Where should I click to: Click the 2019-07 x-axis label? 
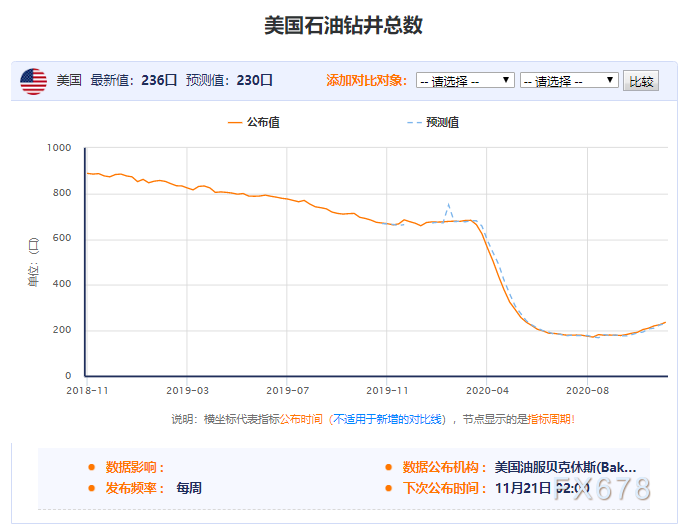(288, 391)
